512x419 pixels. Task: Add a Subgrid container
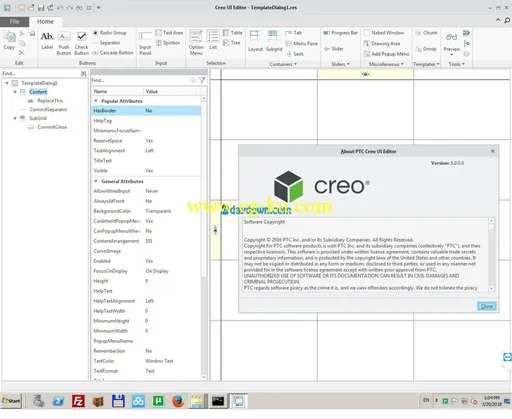tap(274, 41)
